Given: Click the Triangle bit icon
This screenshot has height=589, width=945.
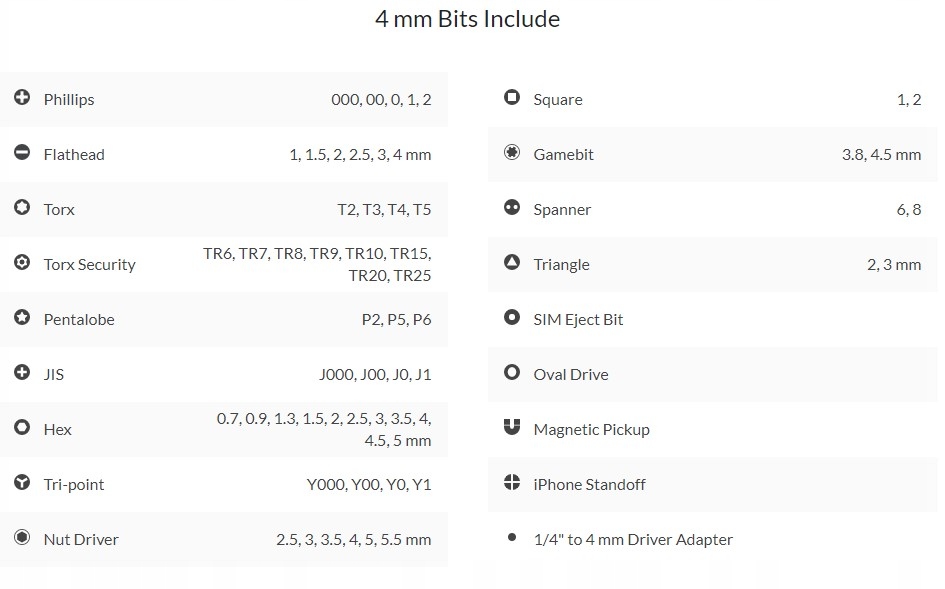Looking at the screenshot, I should (512, 263).
